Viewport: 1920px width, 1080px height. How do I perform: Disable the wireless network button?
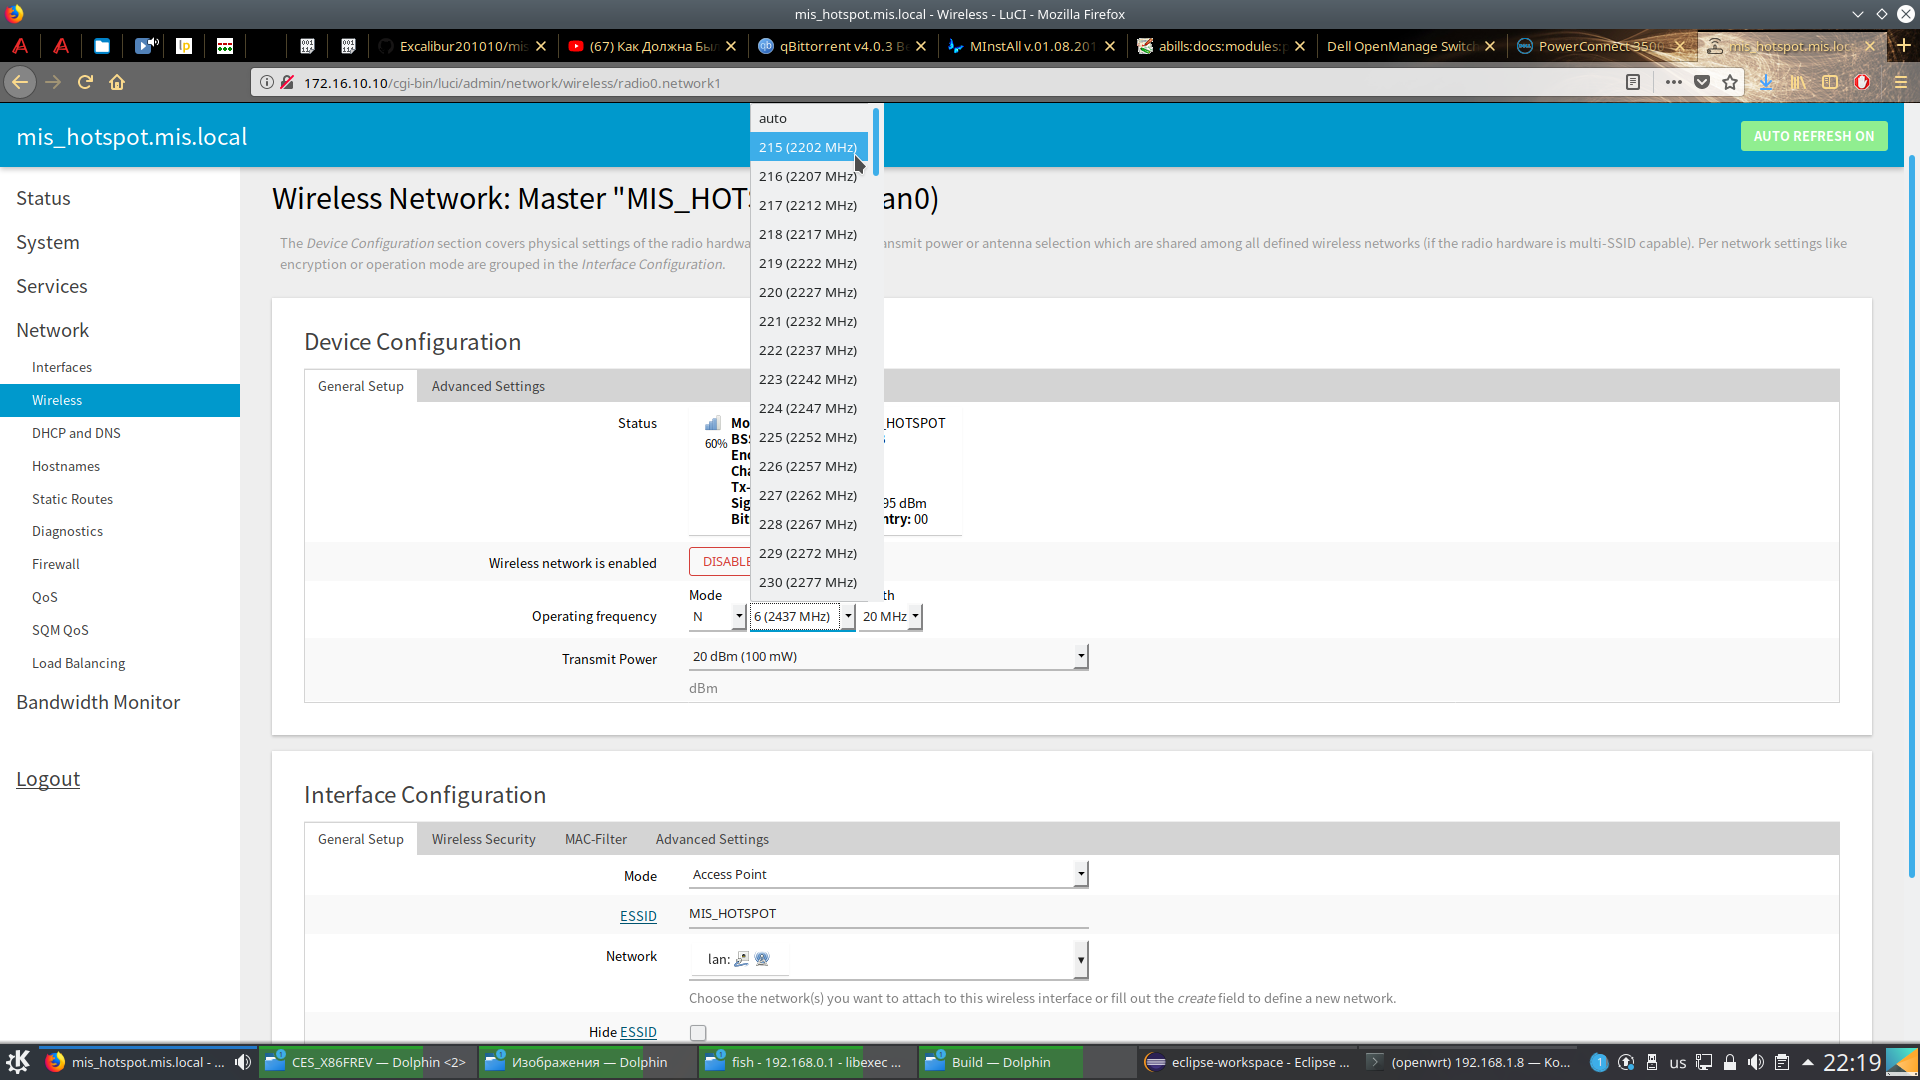(720, 562)
